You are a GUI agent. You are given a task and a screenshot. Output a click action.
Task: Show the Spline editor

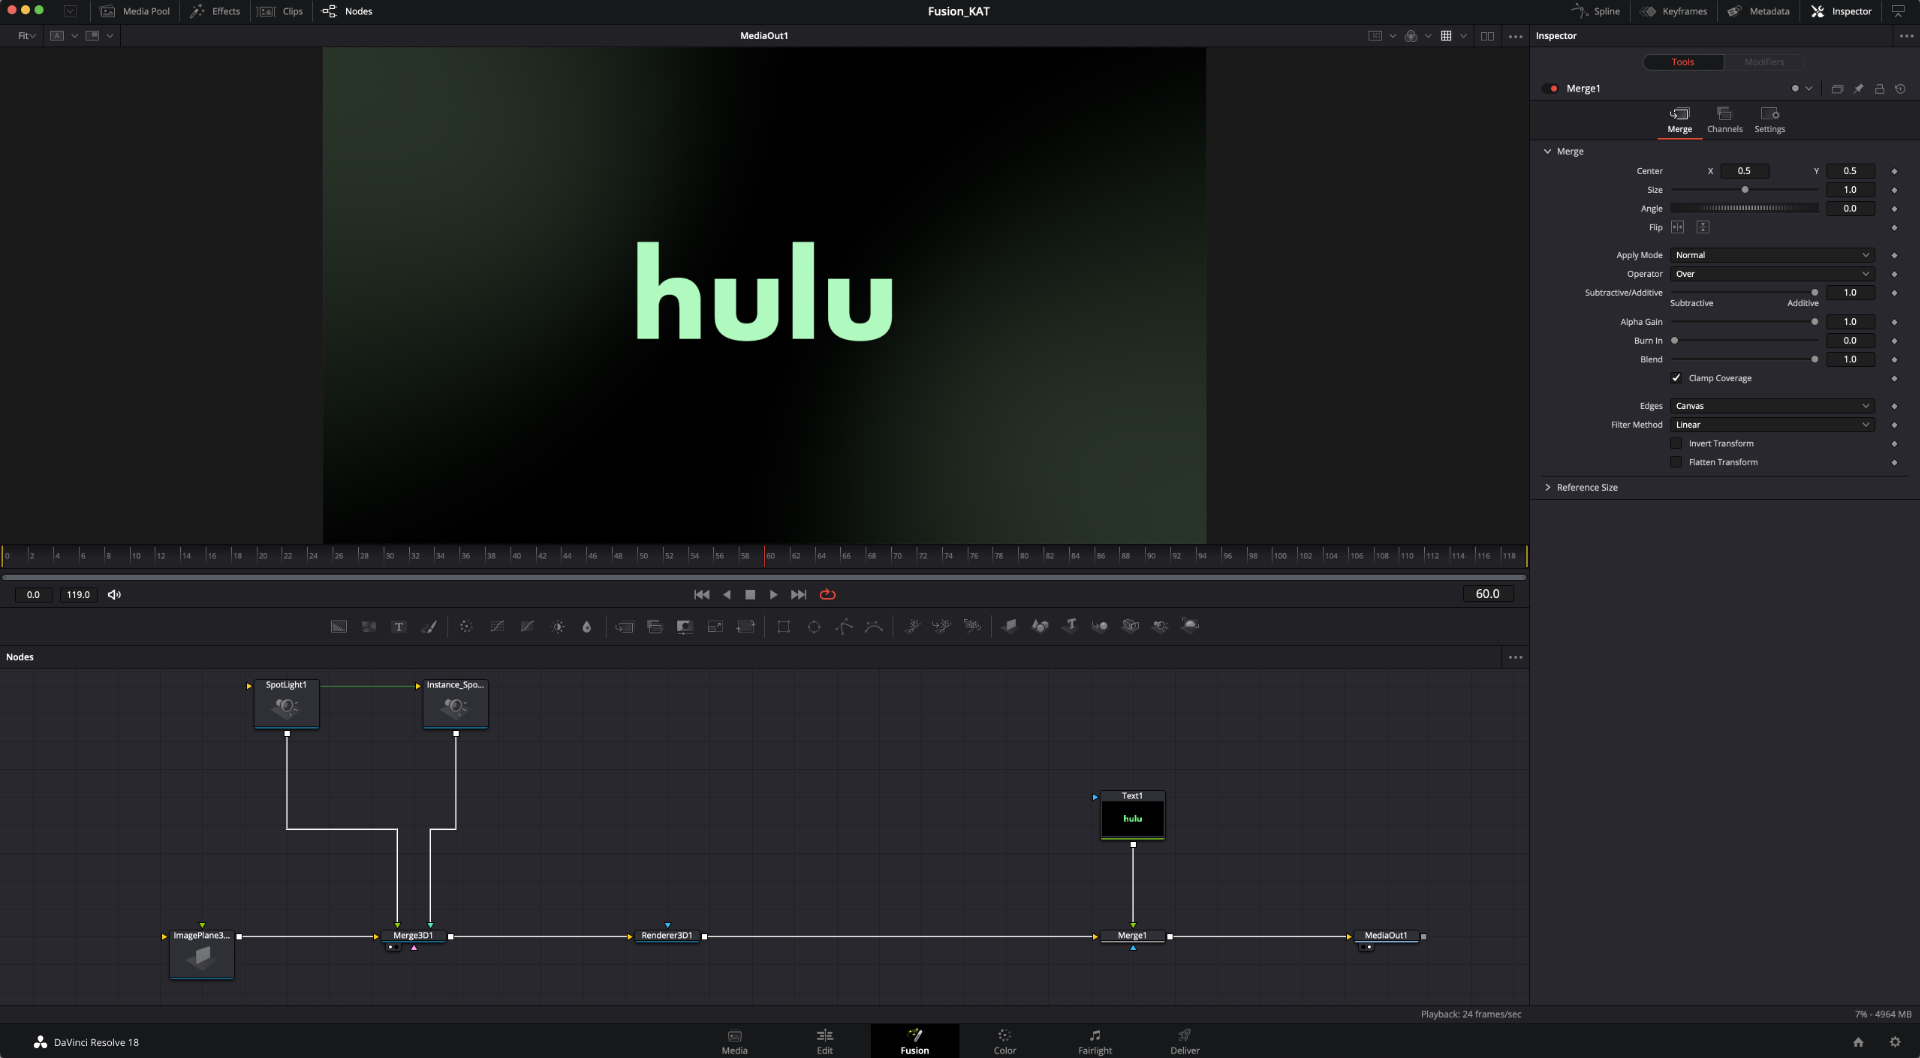pyautogui.click(x=1595, y=11)
